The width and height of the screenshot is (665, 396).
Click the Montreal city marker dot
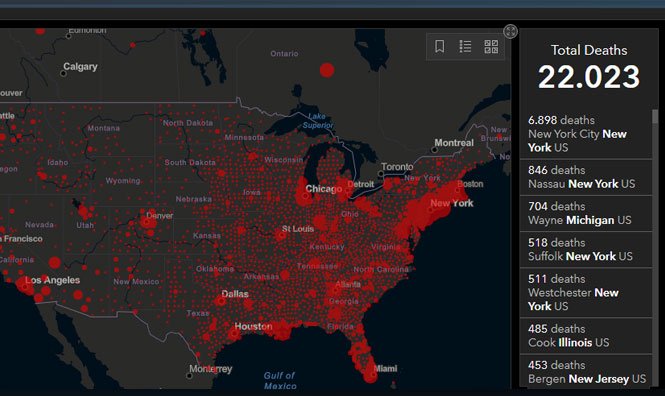click(434, 150)
